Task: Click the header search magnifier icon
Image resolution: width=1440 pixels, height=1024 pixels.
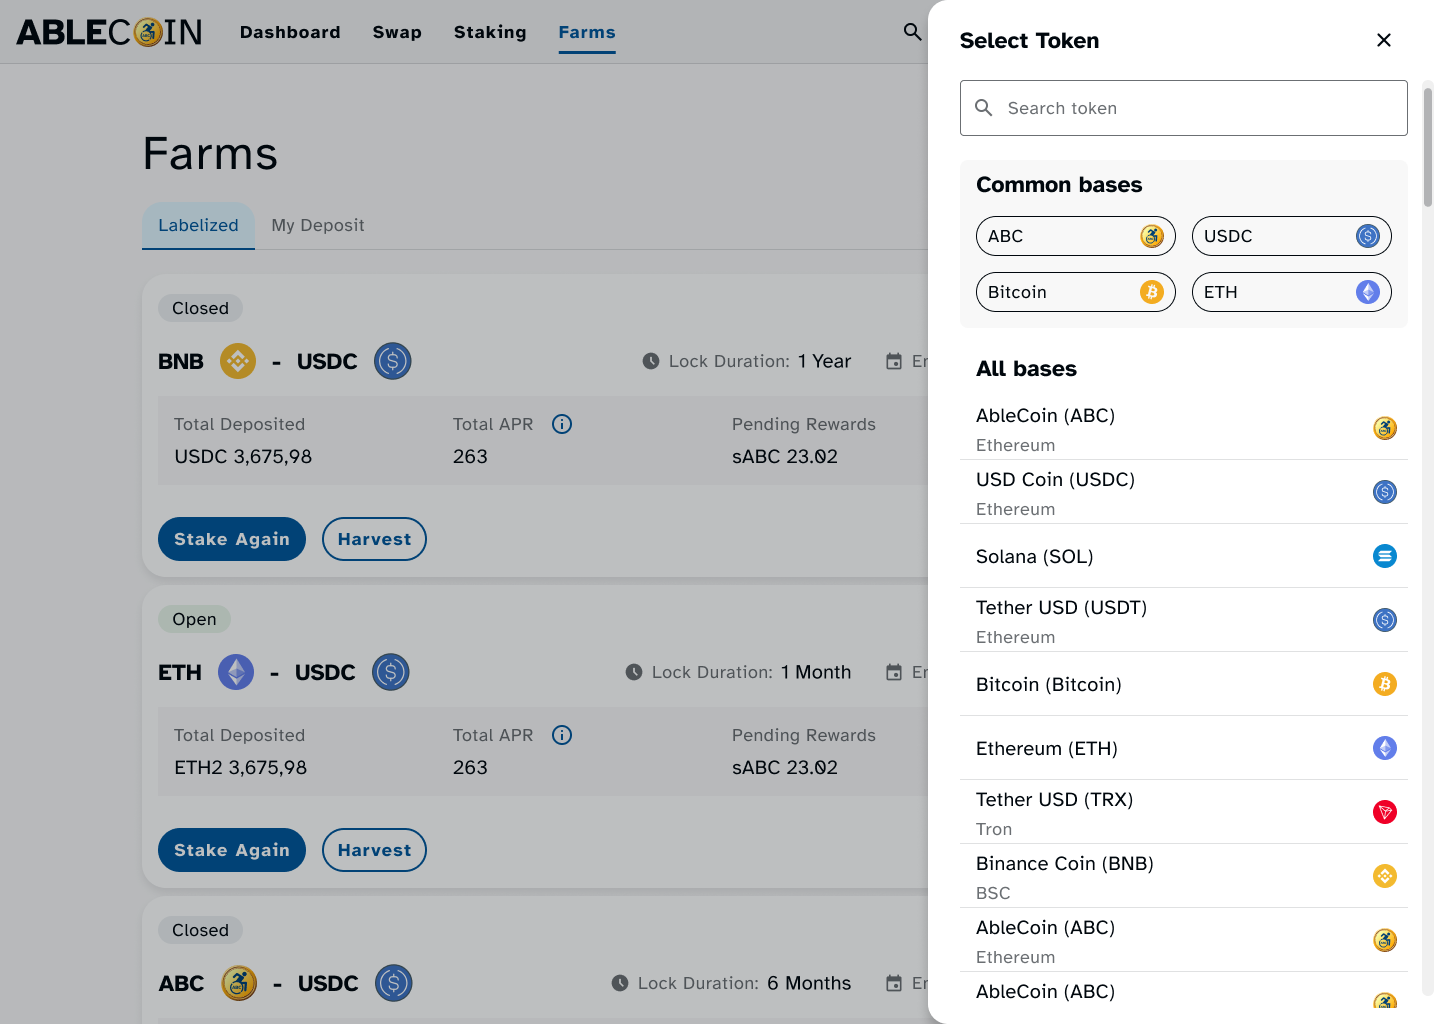Action: [x=912, y=32]
